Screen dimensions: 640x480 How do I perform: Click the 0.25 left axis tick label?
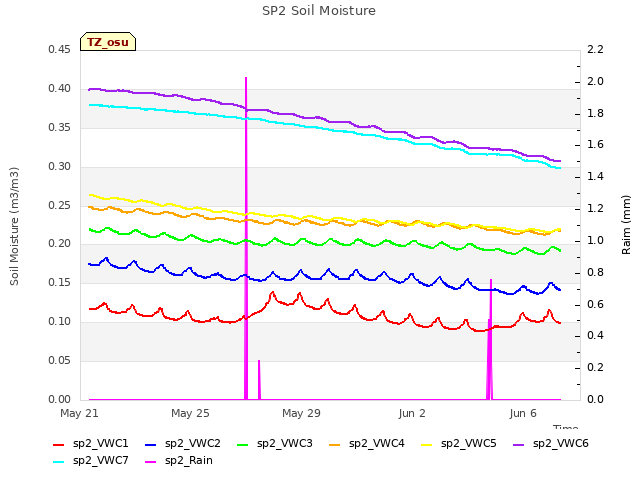coord(60,205)
